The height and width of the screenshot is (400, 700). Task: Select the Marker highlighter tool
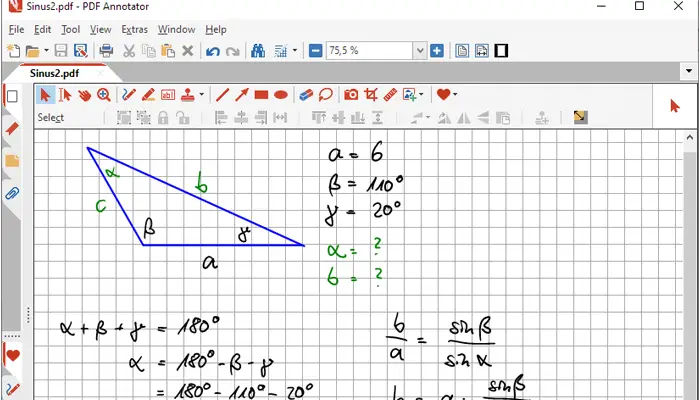(x=148, y=95)
